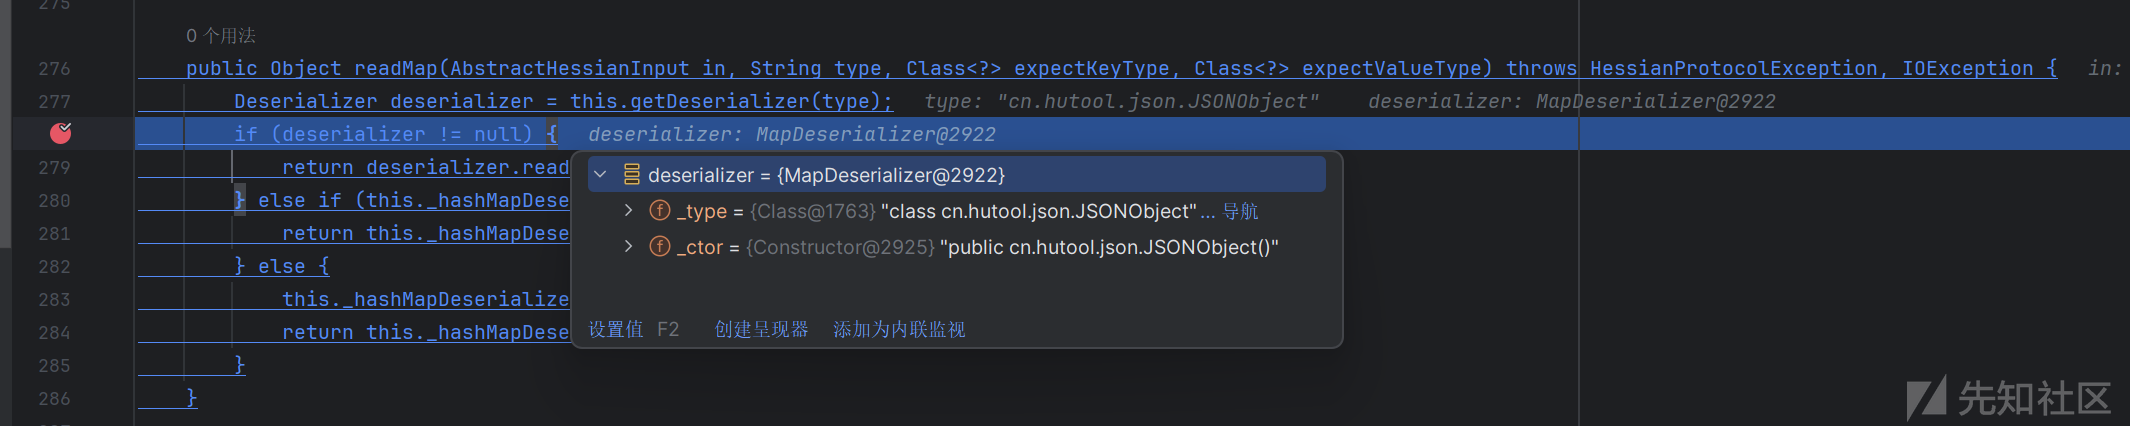
Task: Click line number 276 in gutter
Action: pyautogui.click(x=54, y=69)
